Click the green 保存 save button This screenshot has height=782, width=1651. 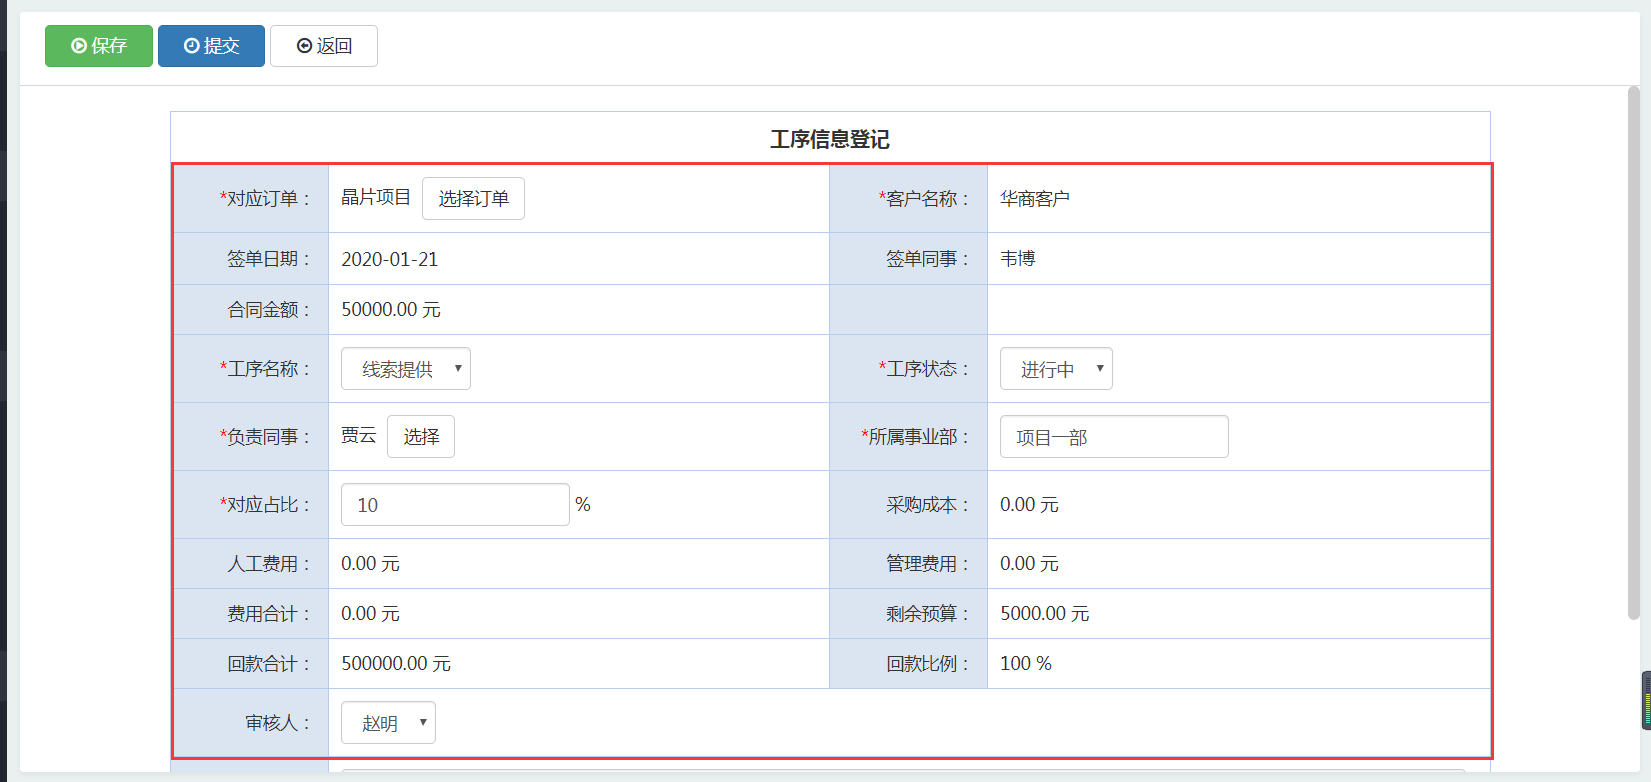pyautogui.click(x=98, y=46)
